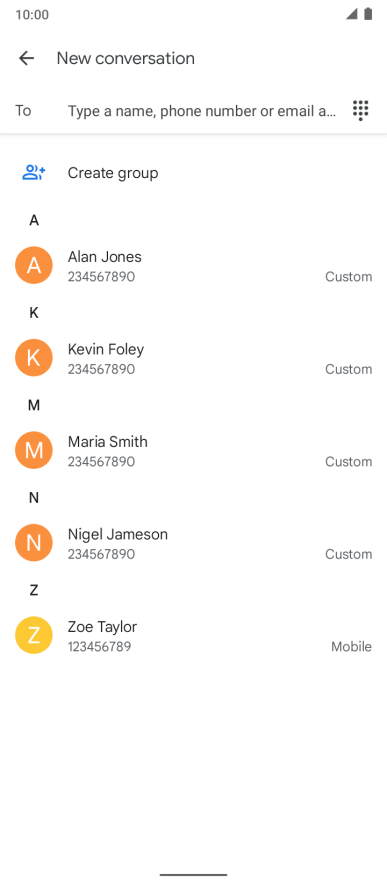Select Nigel Jameson's N avatar
The image size is (387, 882).
[x=34, y=542]
